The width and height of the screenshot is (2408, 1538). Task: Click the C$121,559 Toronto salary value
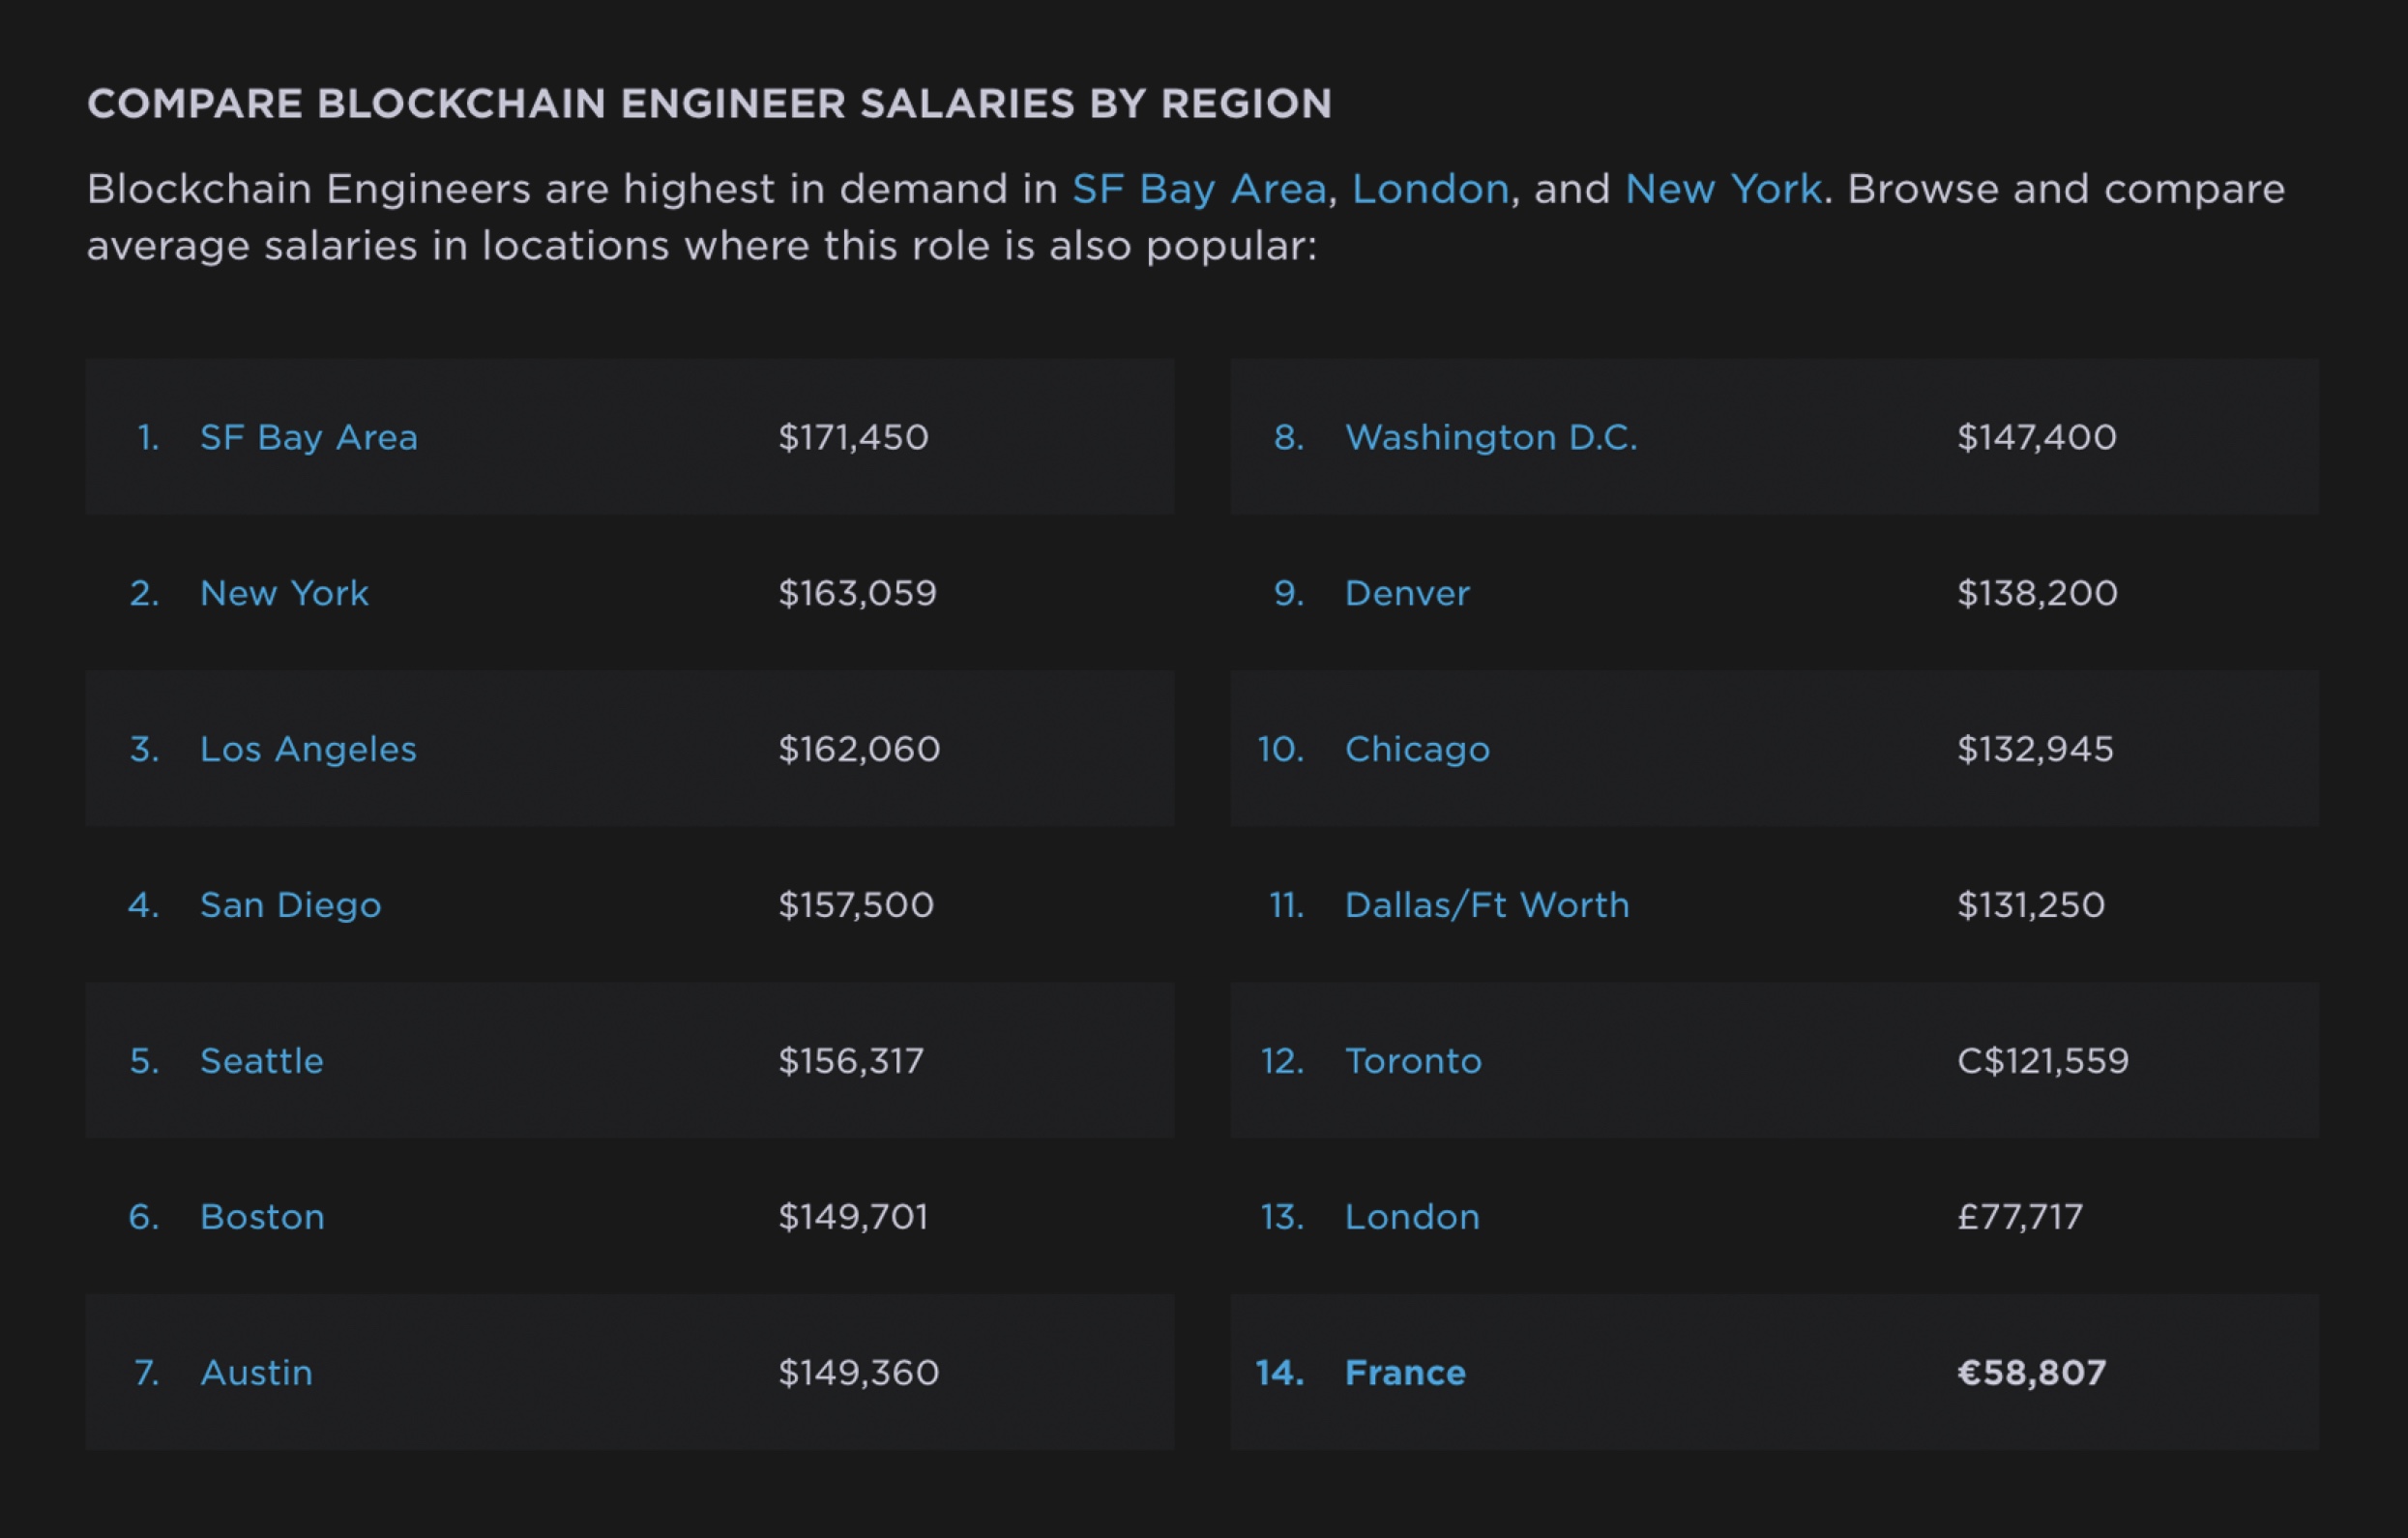point(2043,1061)
